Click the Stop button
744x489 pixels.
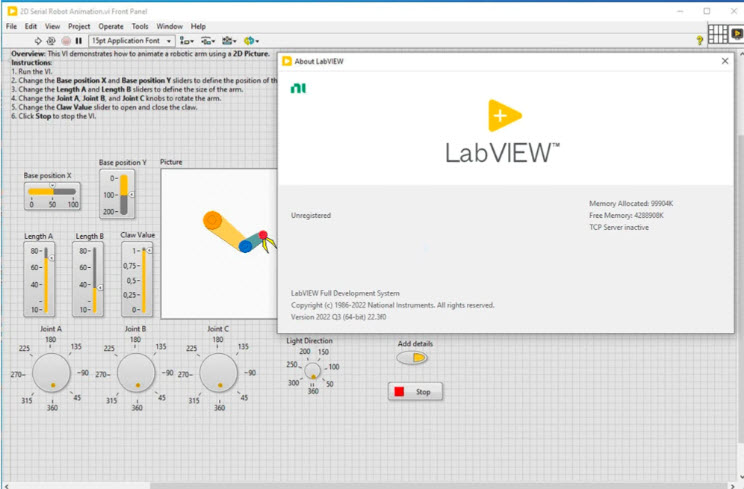pyautogui.click(x=415, y=391)
